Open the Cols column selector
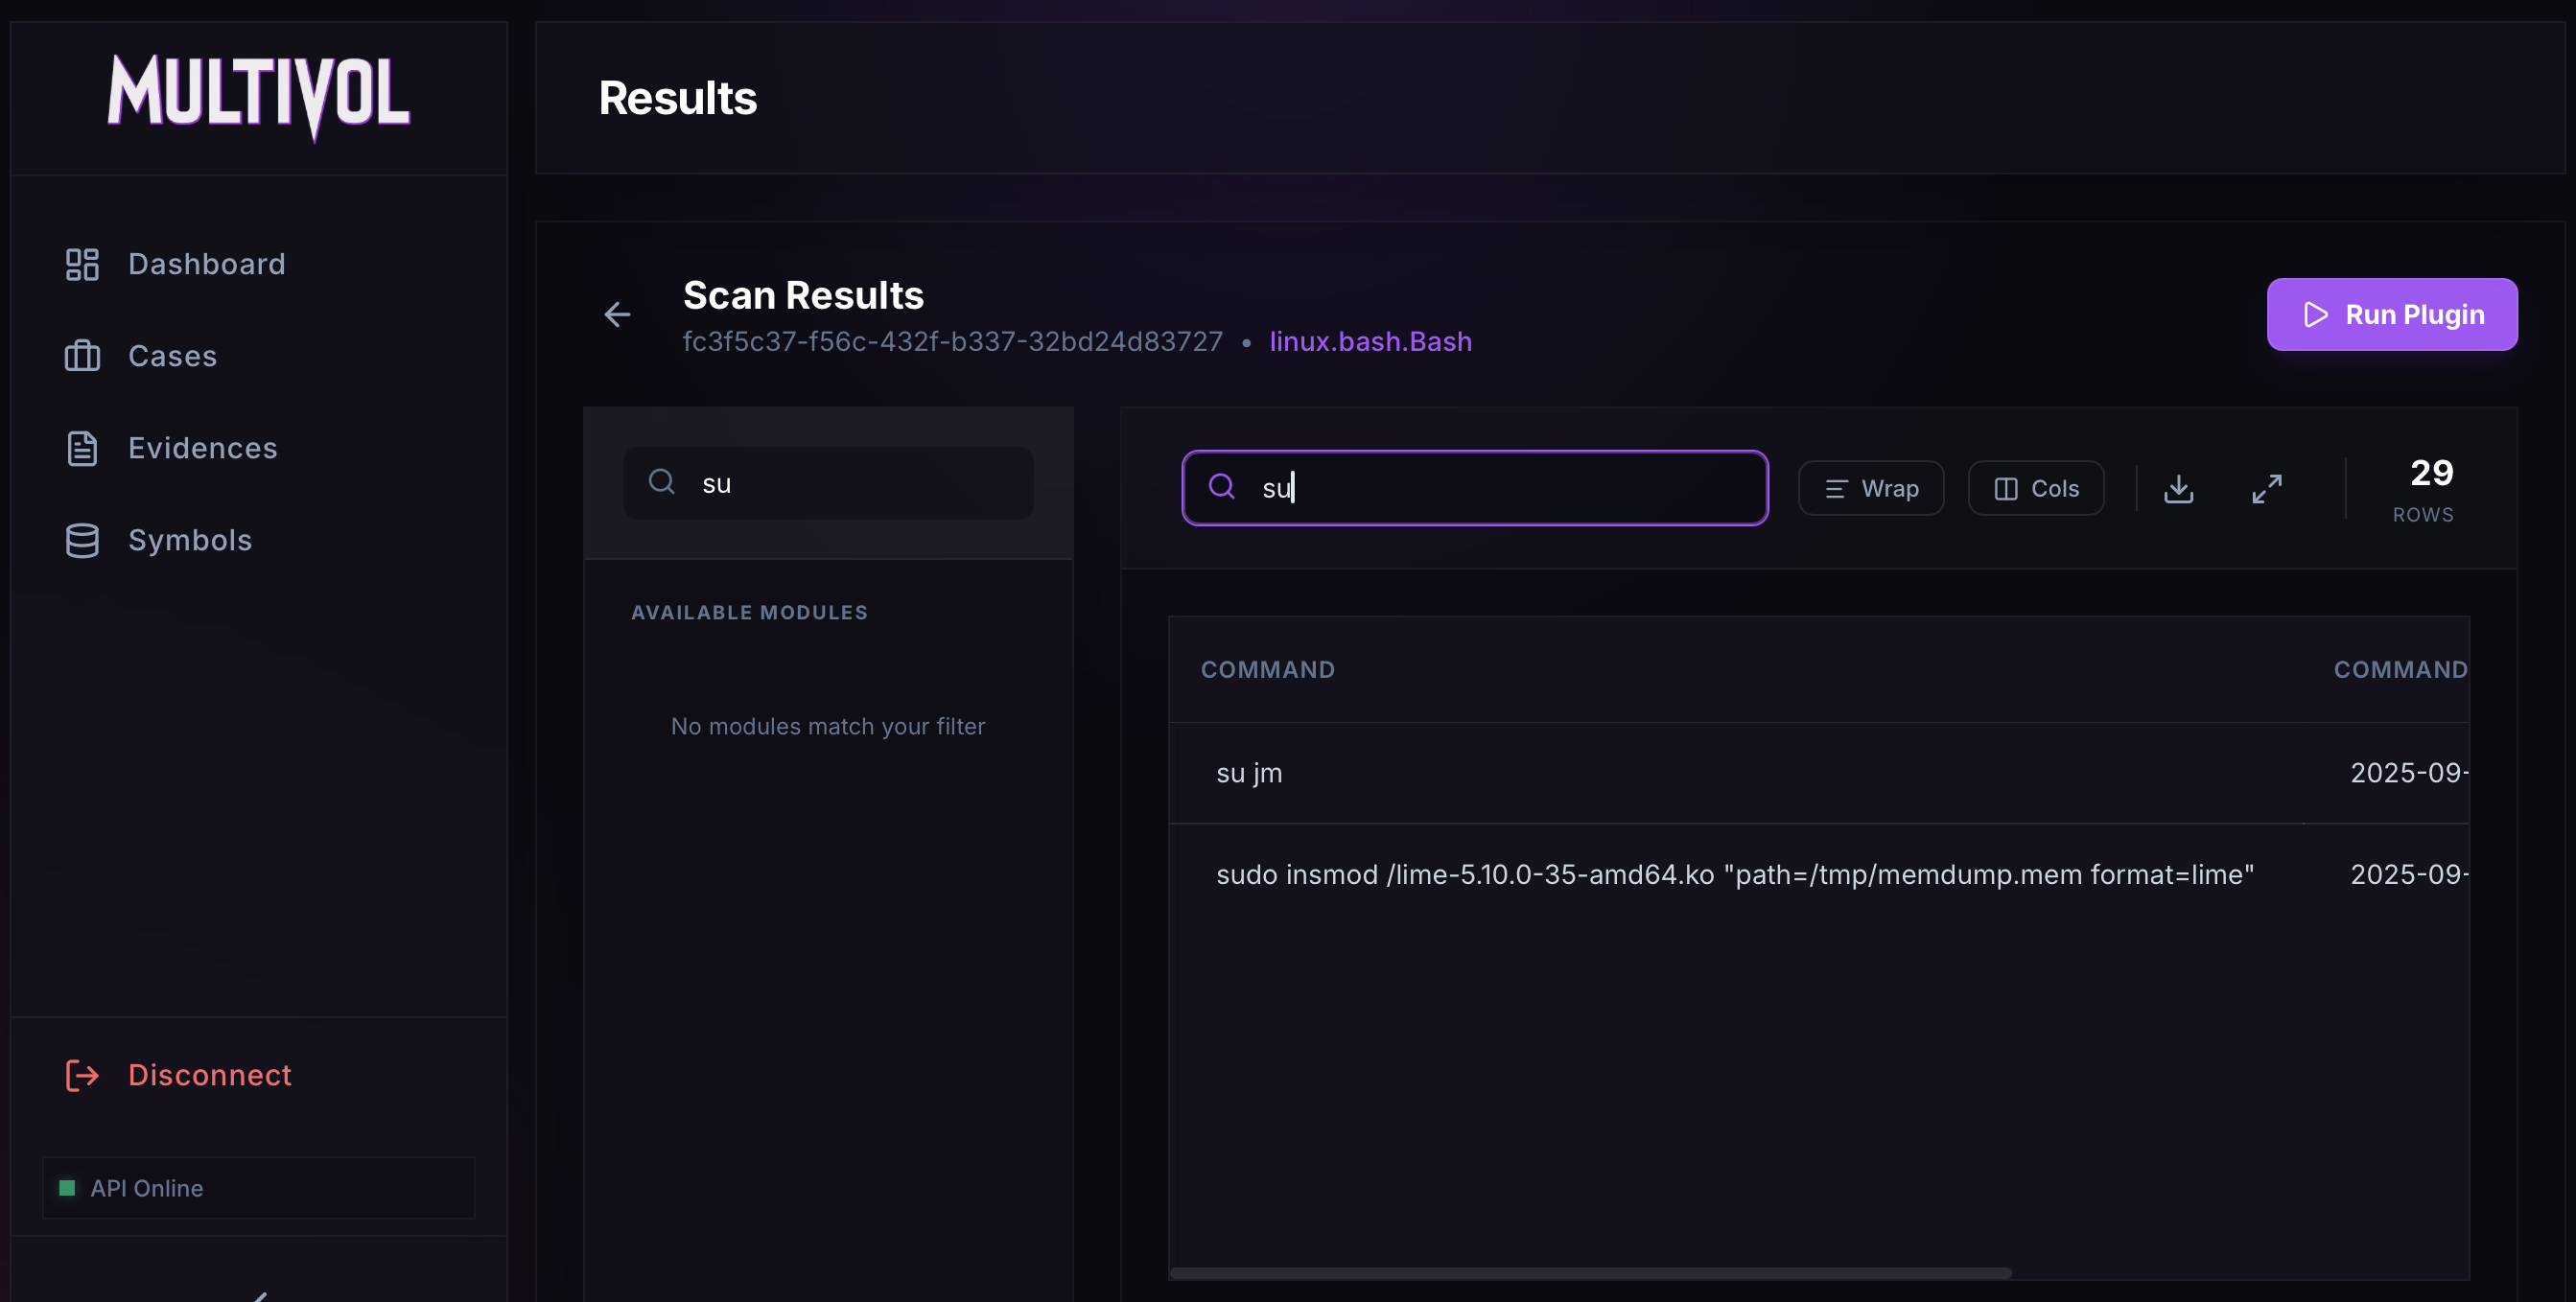2576x1302 pixels. 2035,489
